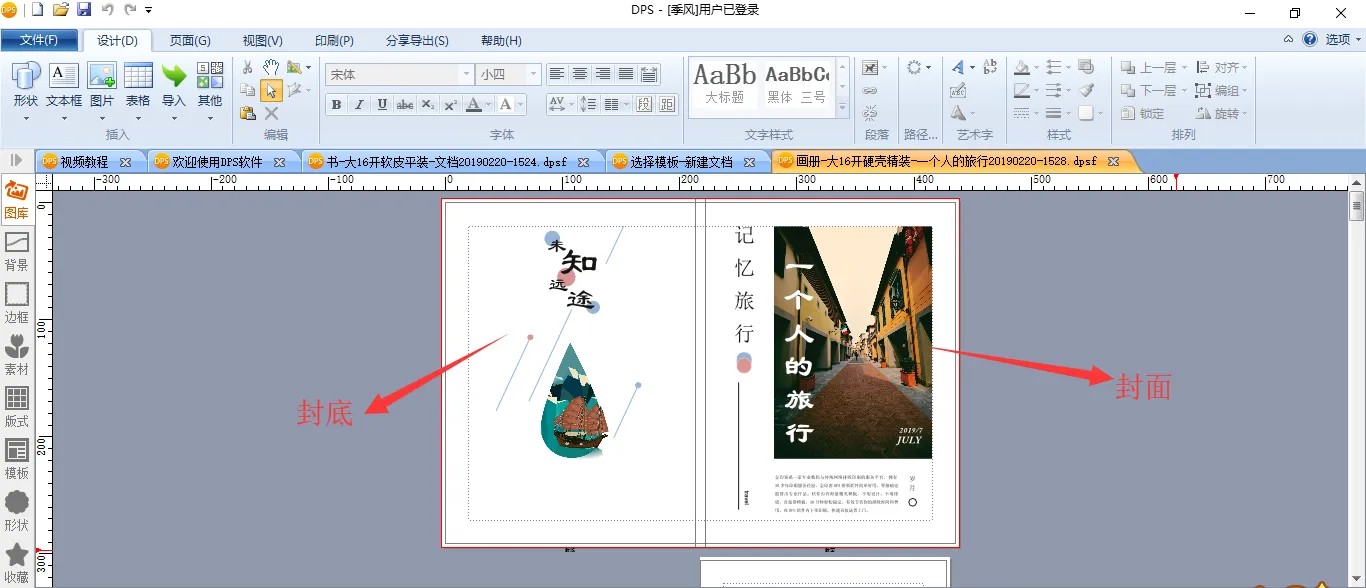Switch to the 页面(G) ribbon tab

[190, 41]
